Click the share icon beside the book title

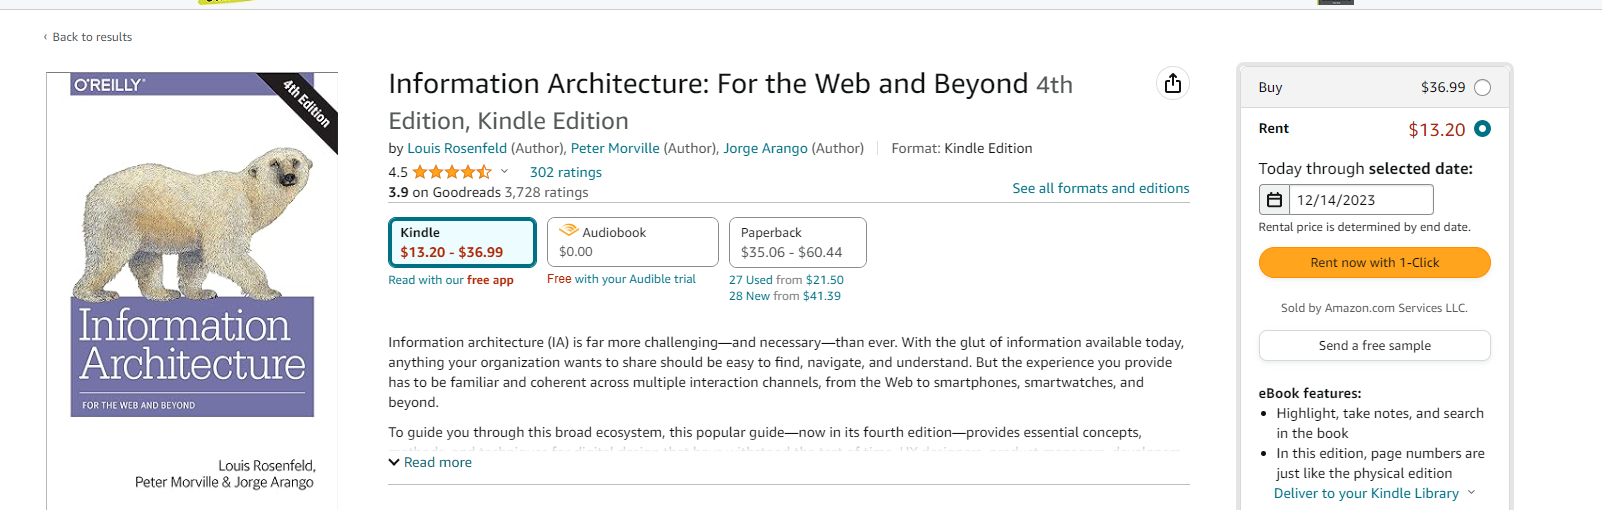click(1173, 83)
